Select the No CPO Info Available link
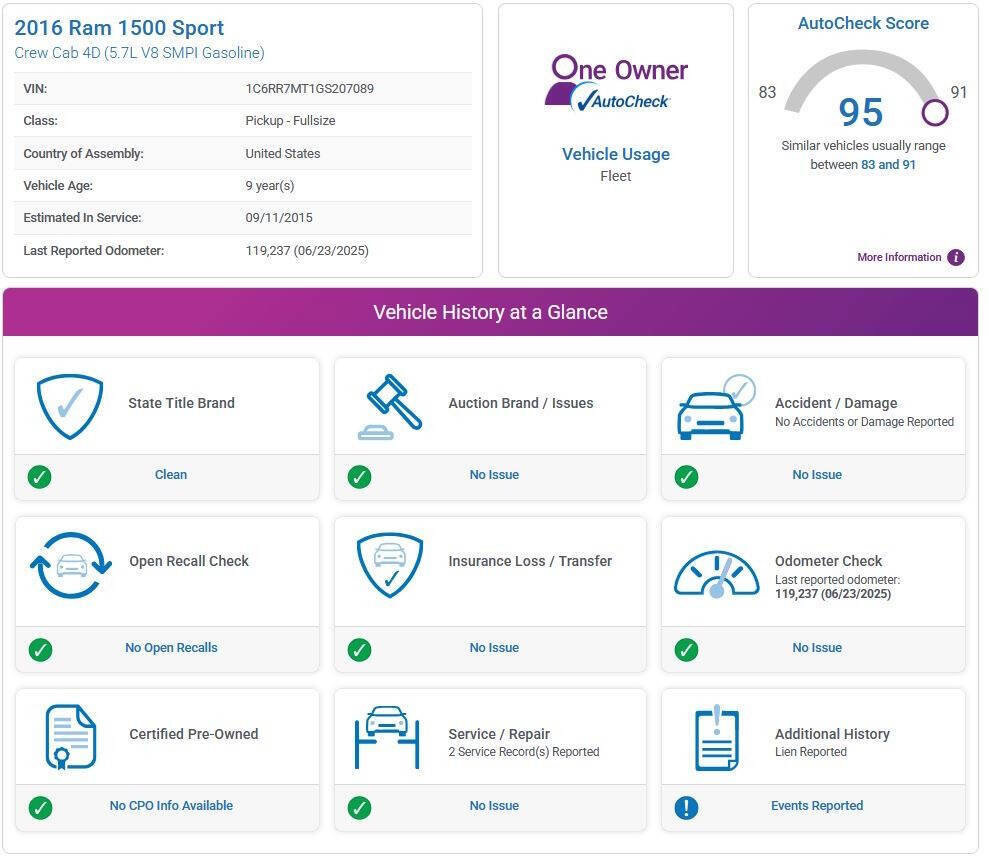The height and width of the screenshot is (857, 989). [x=171, y=806]
